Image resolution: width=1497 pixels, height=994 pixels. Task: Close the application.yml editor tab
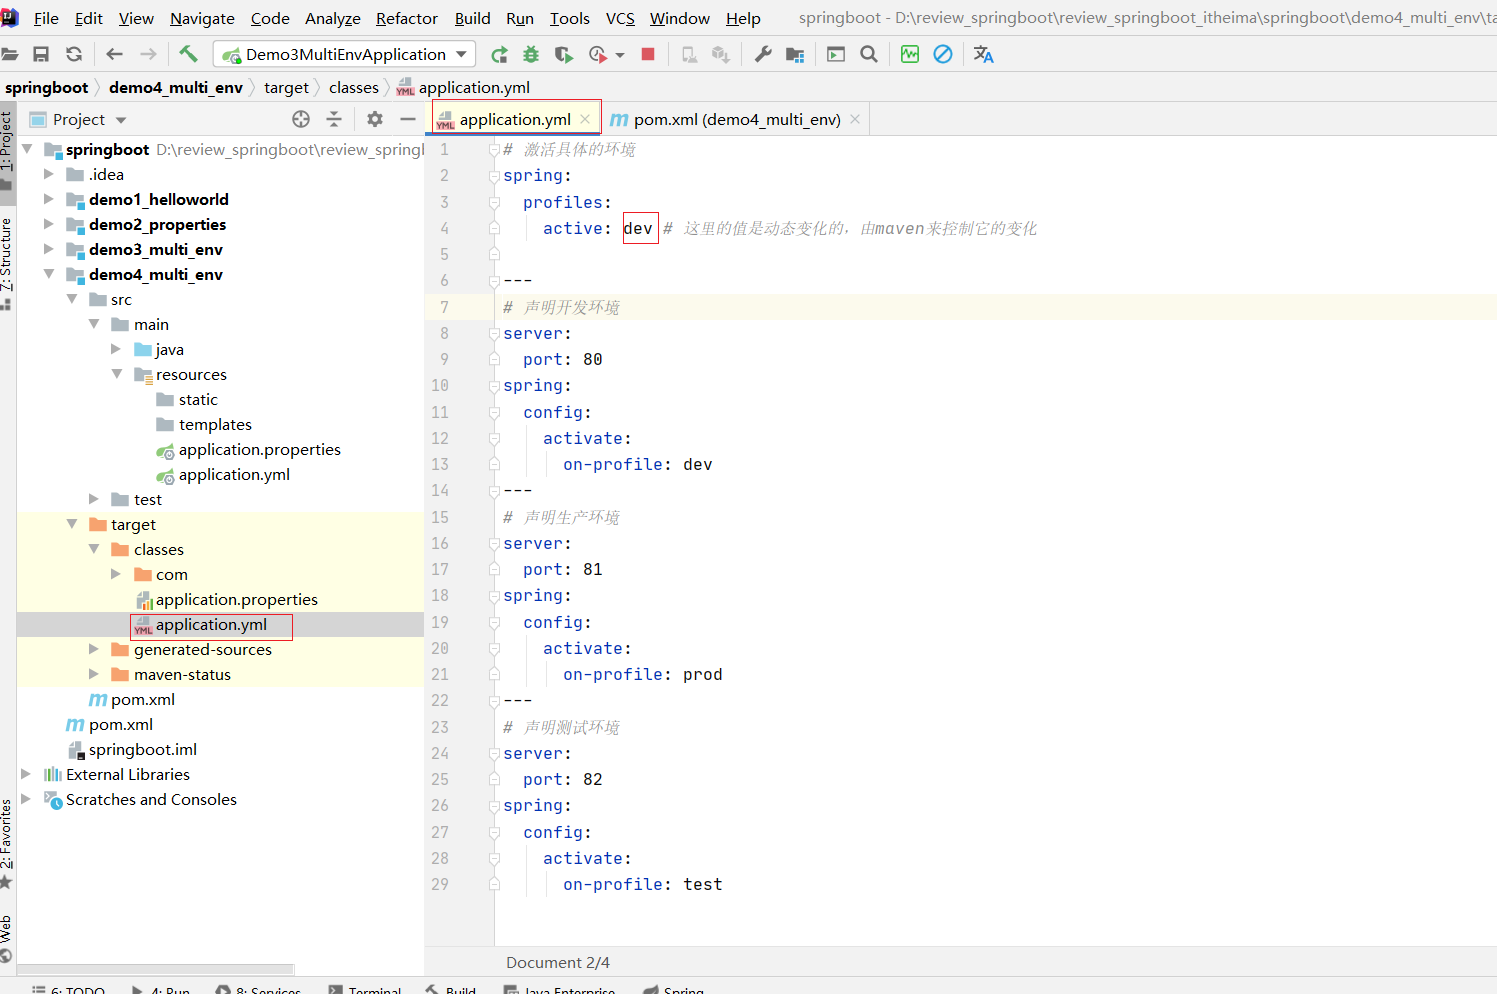click(585, 119)
